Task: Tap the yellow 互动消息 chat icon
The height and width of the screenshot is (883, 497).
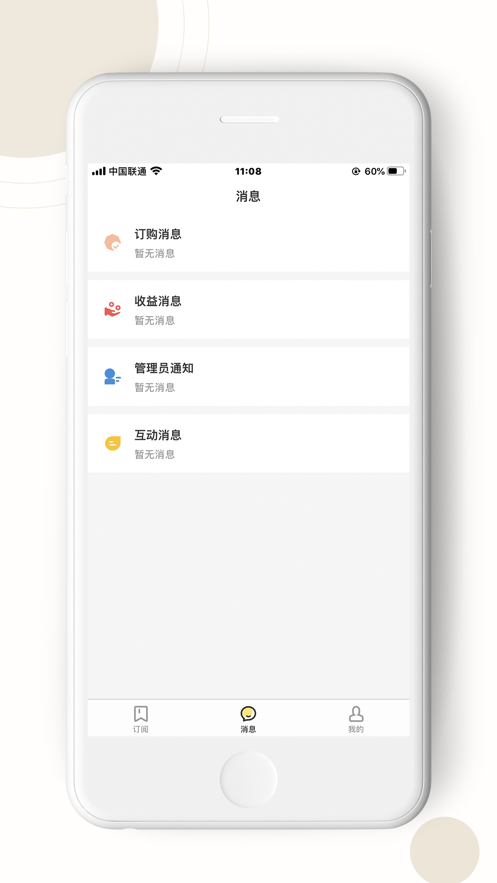Action: pyautogui.click(x=113, y=443)
